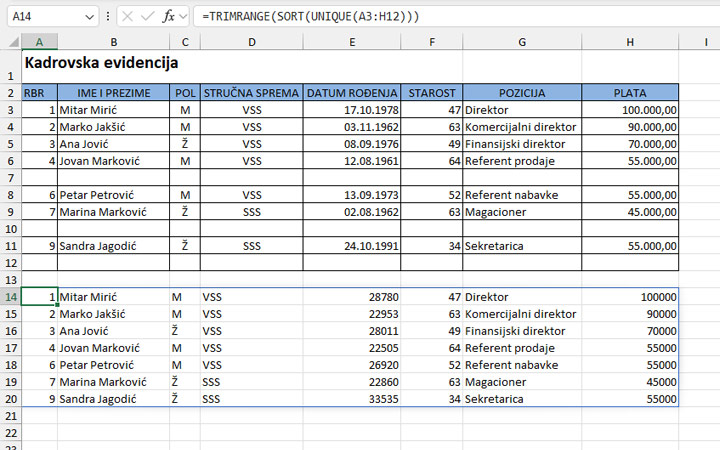Click cell containing 100.000,00 salary
Image resolution: width=720 pixels, height=450 pixels.
630,110
